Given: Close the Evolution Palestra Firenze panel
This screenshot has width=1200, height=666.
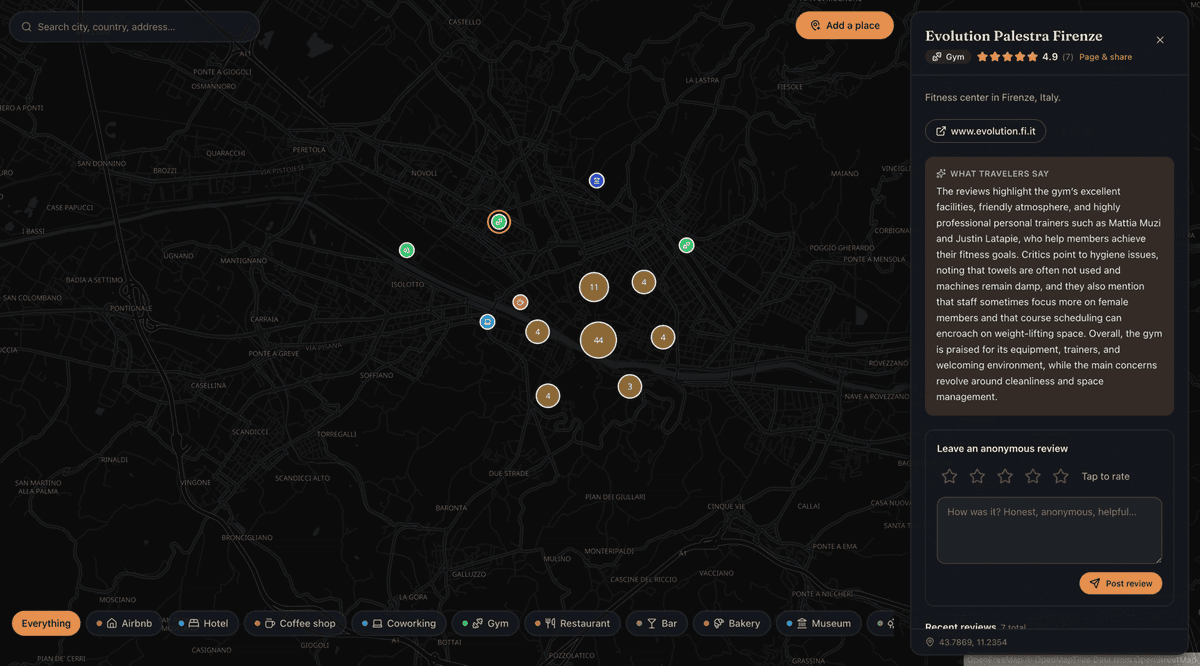Looking at the screenshot, I should 1160,40.
